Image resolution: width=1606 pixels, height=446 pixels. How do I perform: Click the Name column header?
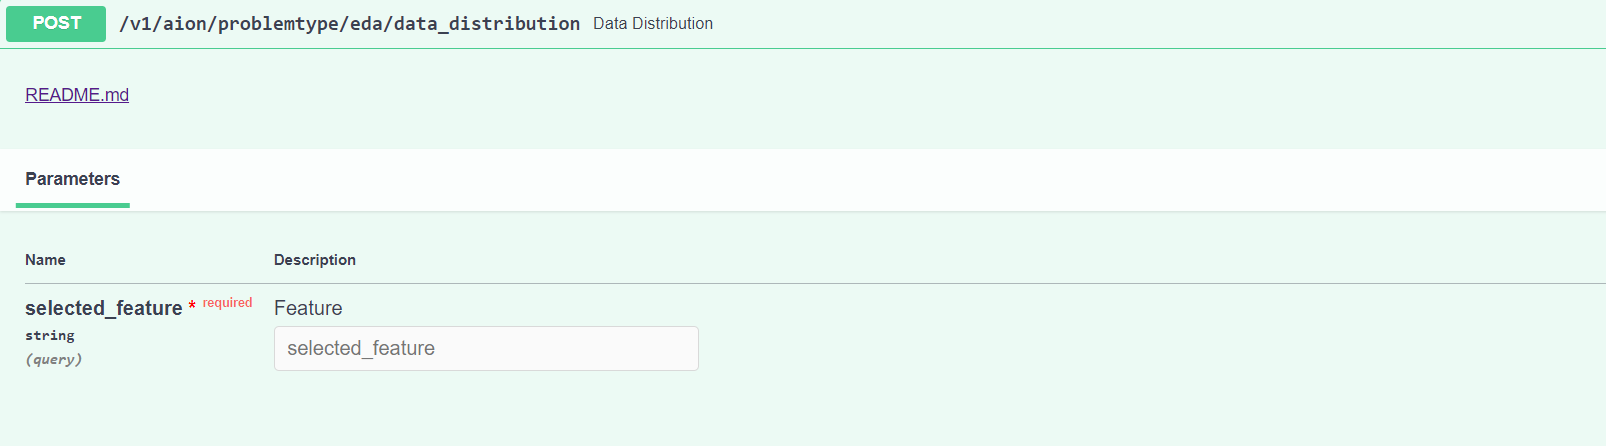click(x=45, y=260)
